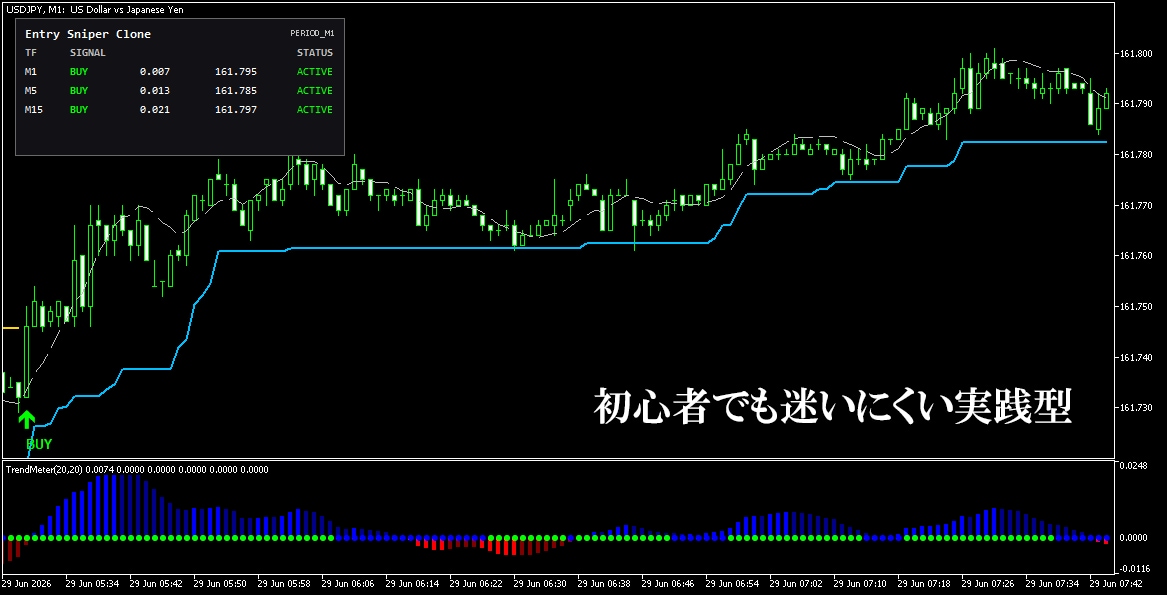
Task: Click 161.740 on the price axis
Action: click(1137, 357)
